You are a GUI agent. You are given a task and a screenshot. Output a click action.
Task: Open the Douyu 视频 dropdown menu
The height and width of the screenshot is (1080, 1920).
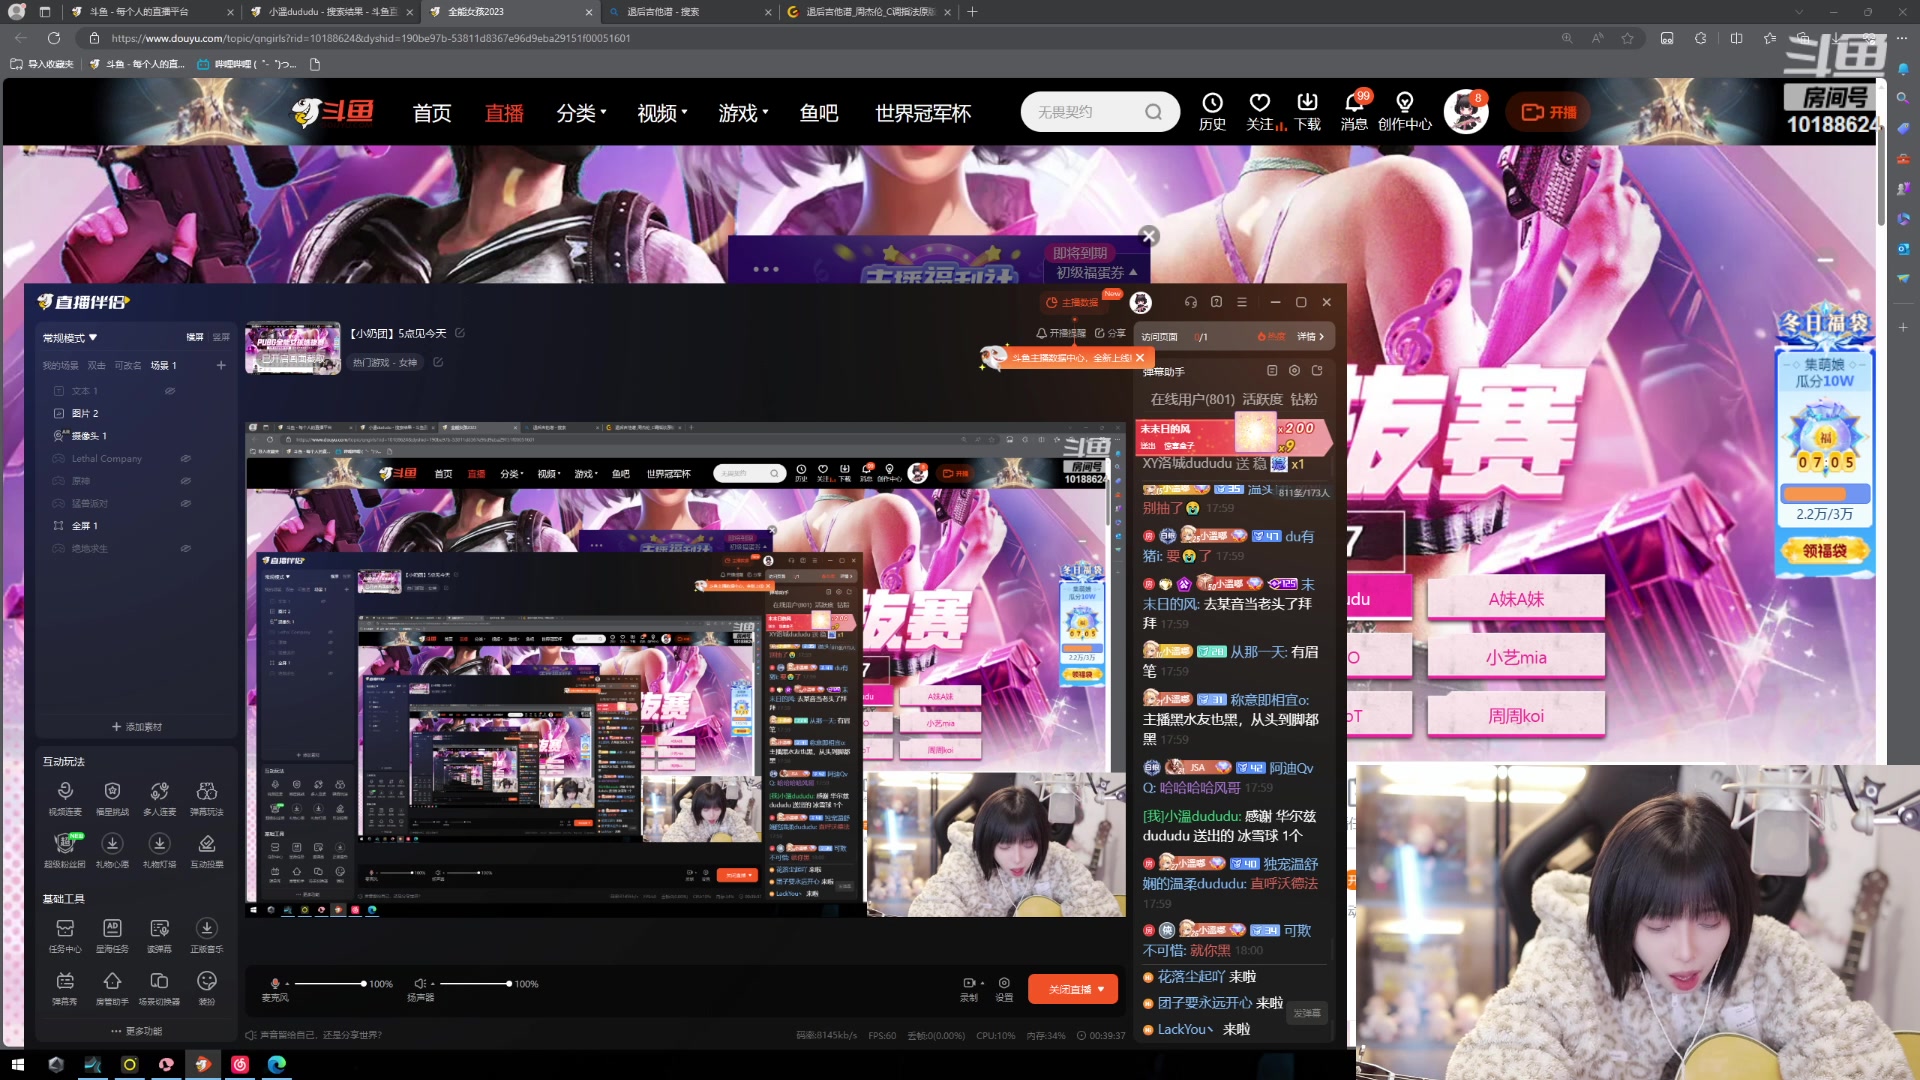[662, 113]
